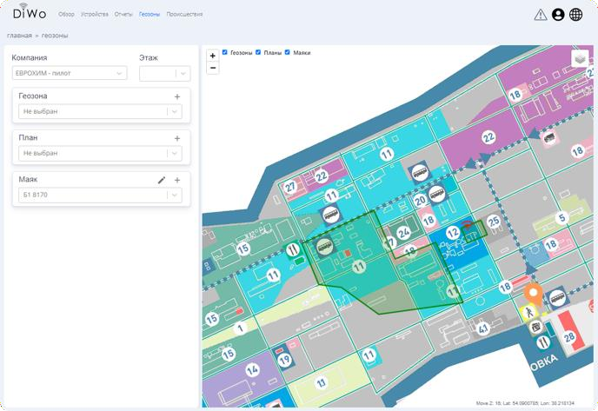This screenshot has height=411, width=598.
Task: Open the Отчеты section
Action: (124, 14)
